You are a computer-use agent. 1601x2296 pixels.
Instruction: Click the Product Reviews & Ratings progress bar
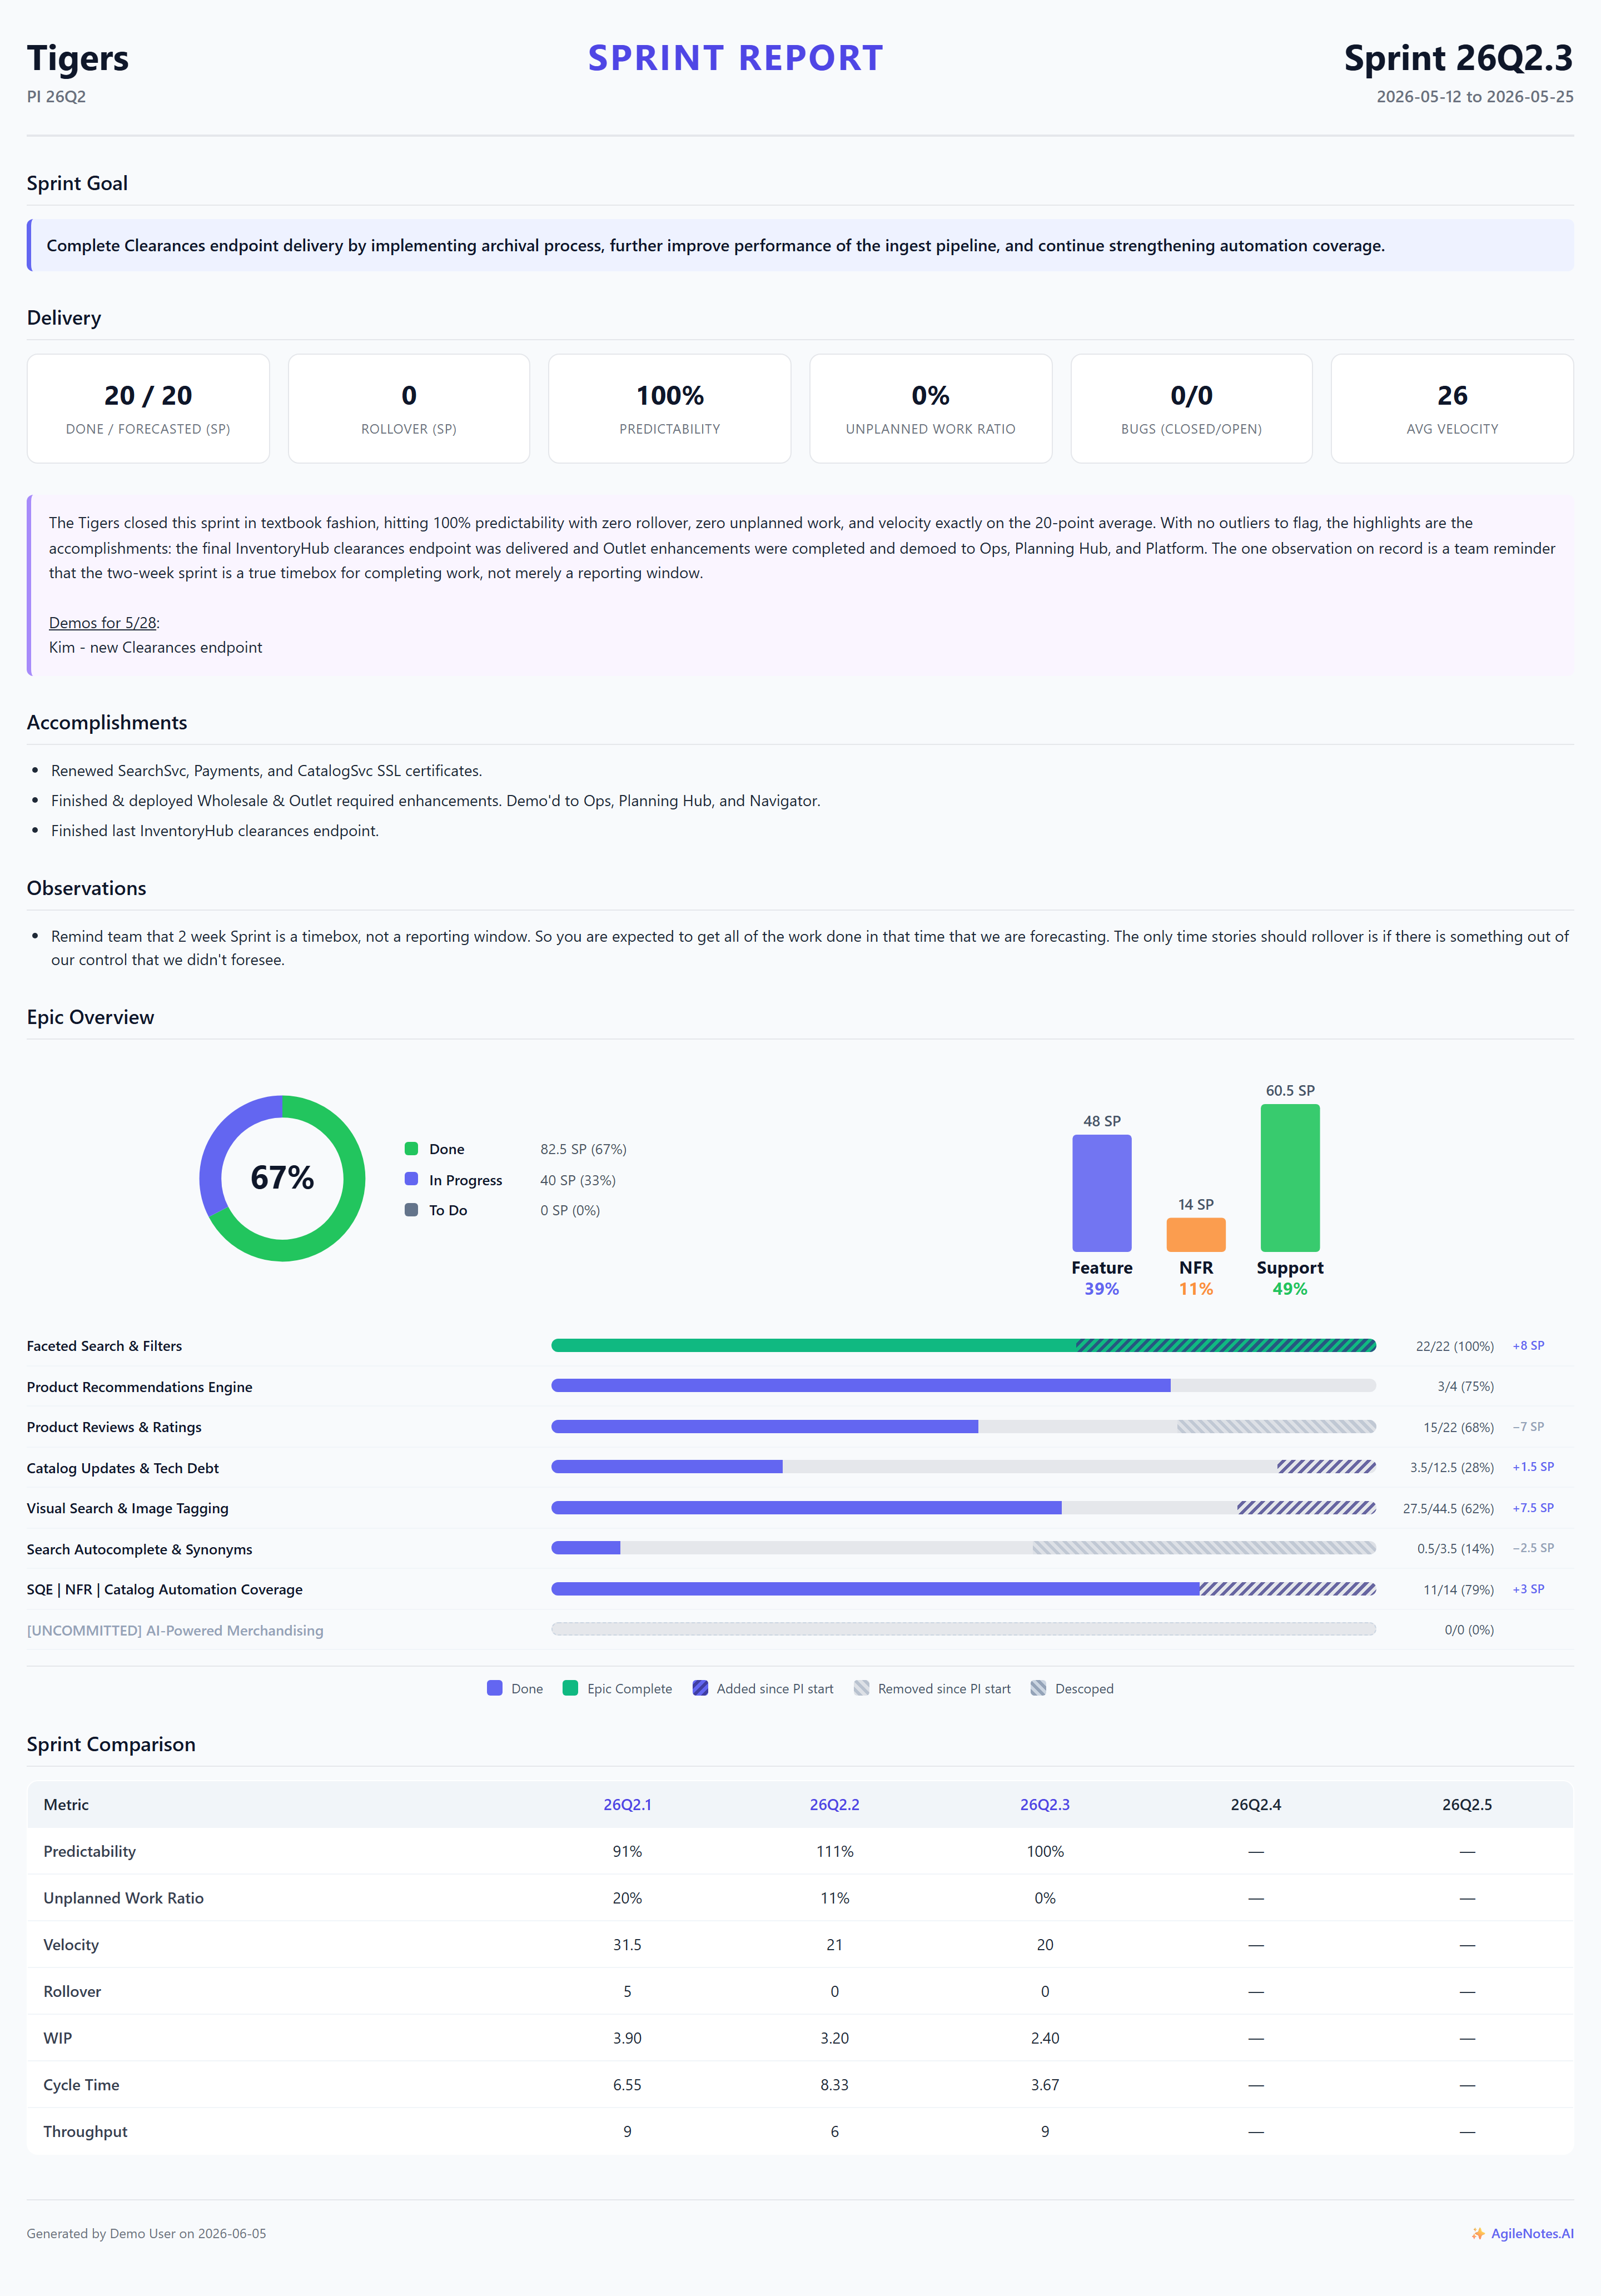963,1427
